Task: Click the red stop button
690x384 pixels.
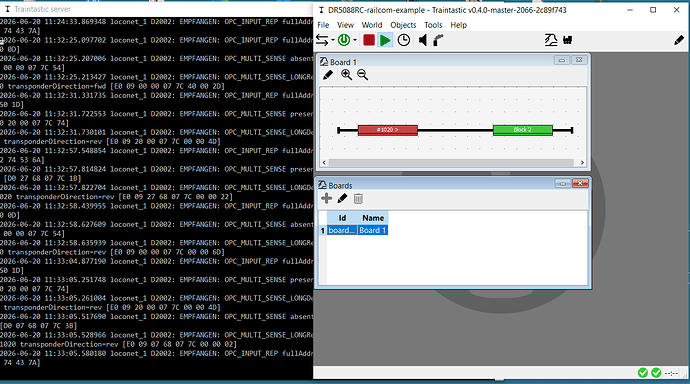Action: coord(369,40)
